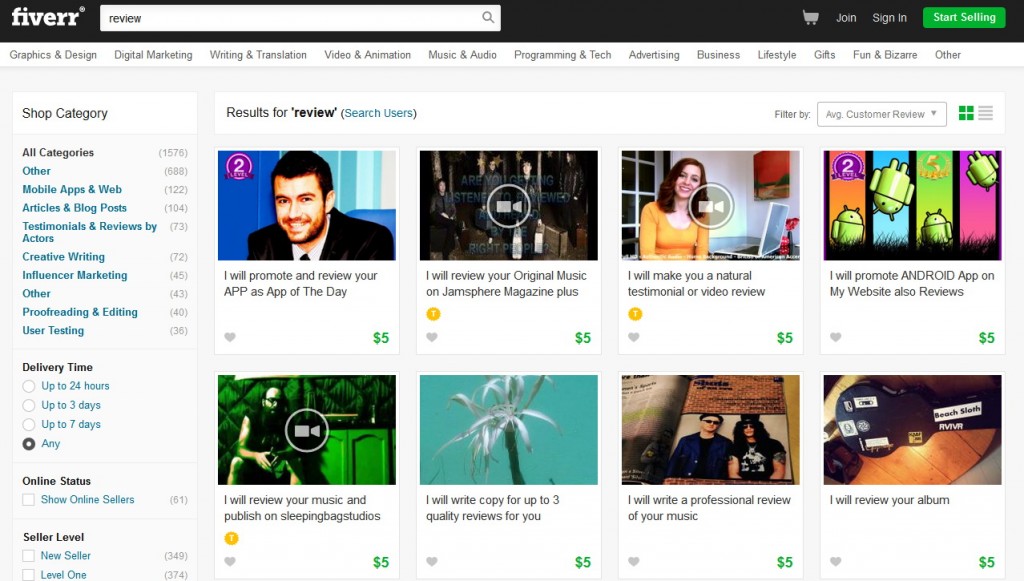Click the 'Search Users' link
The width and height of the screenshot is (1024, 581).
pyautogui.click(x=378, y=113)
